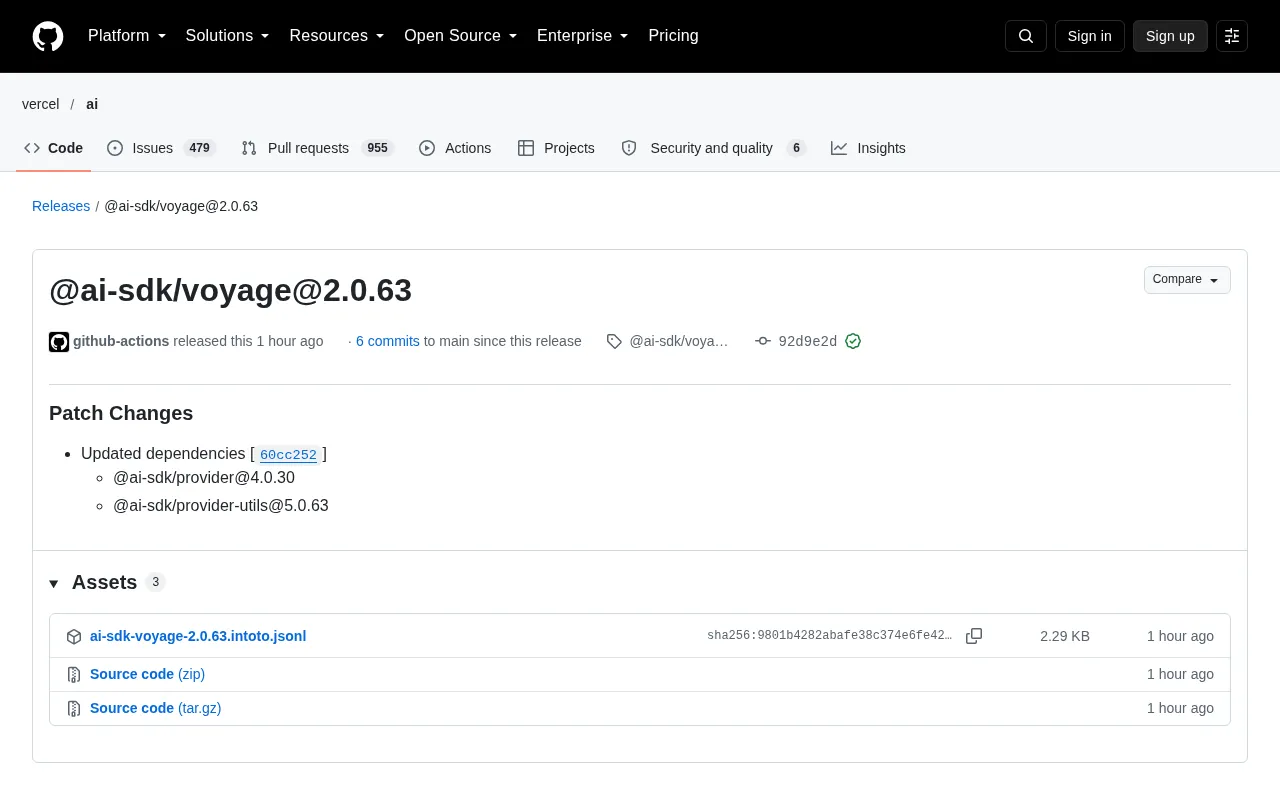
Task: Click the commit icon beside 92d9e2d
Action: [x=763, y=341]
